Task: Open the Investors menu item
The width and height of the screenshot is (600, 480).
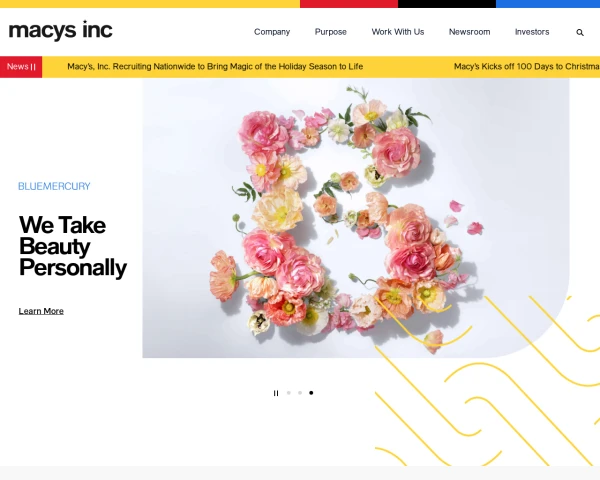Action: 532,32
